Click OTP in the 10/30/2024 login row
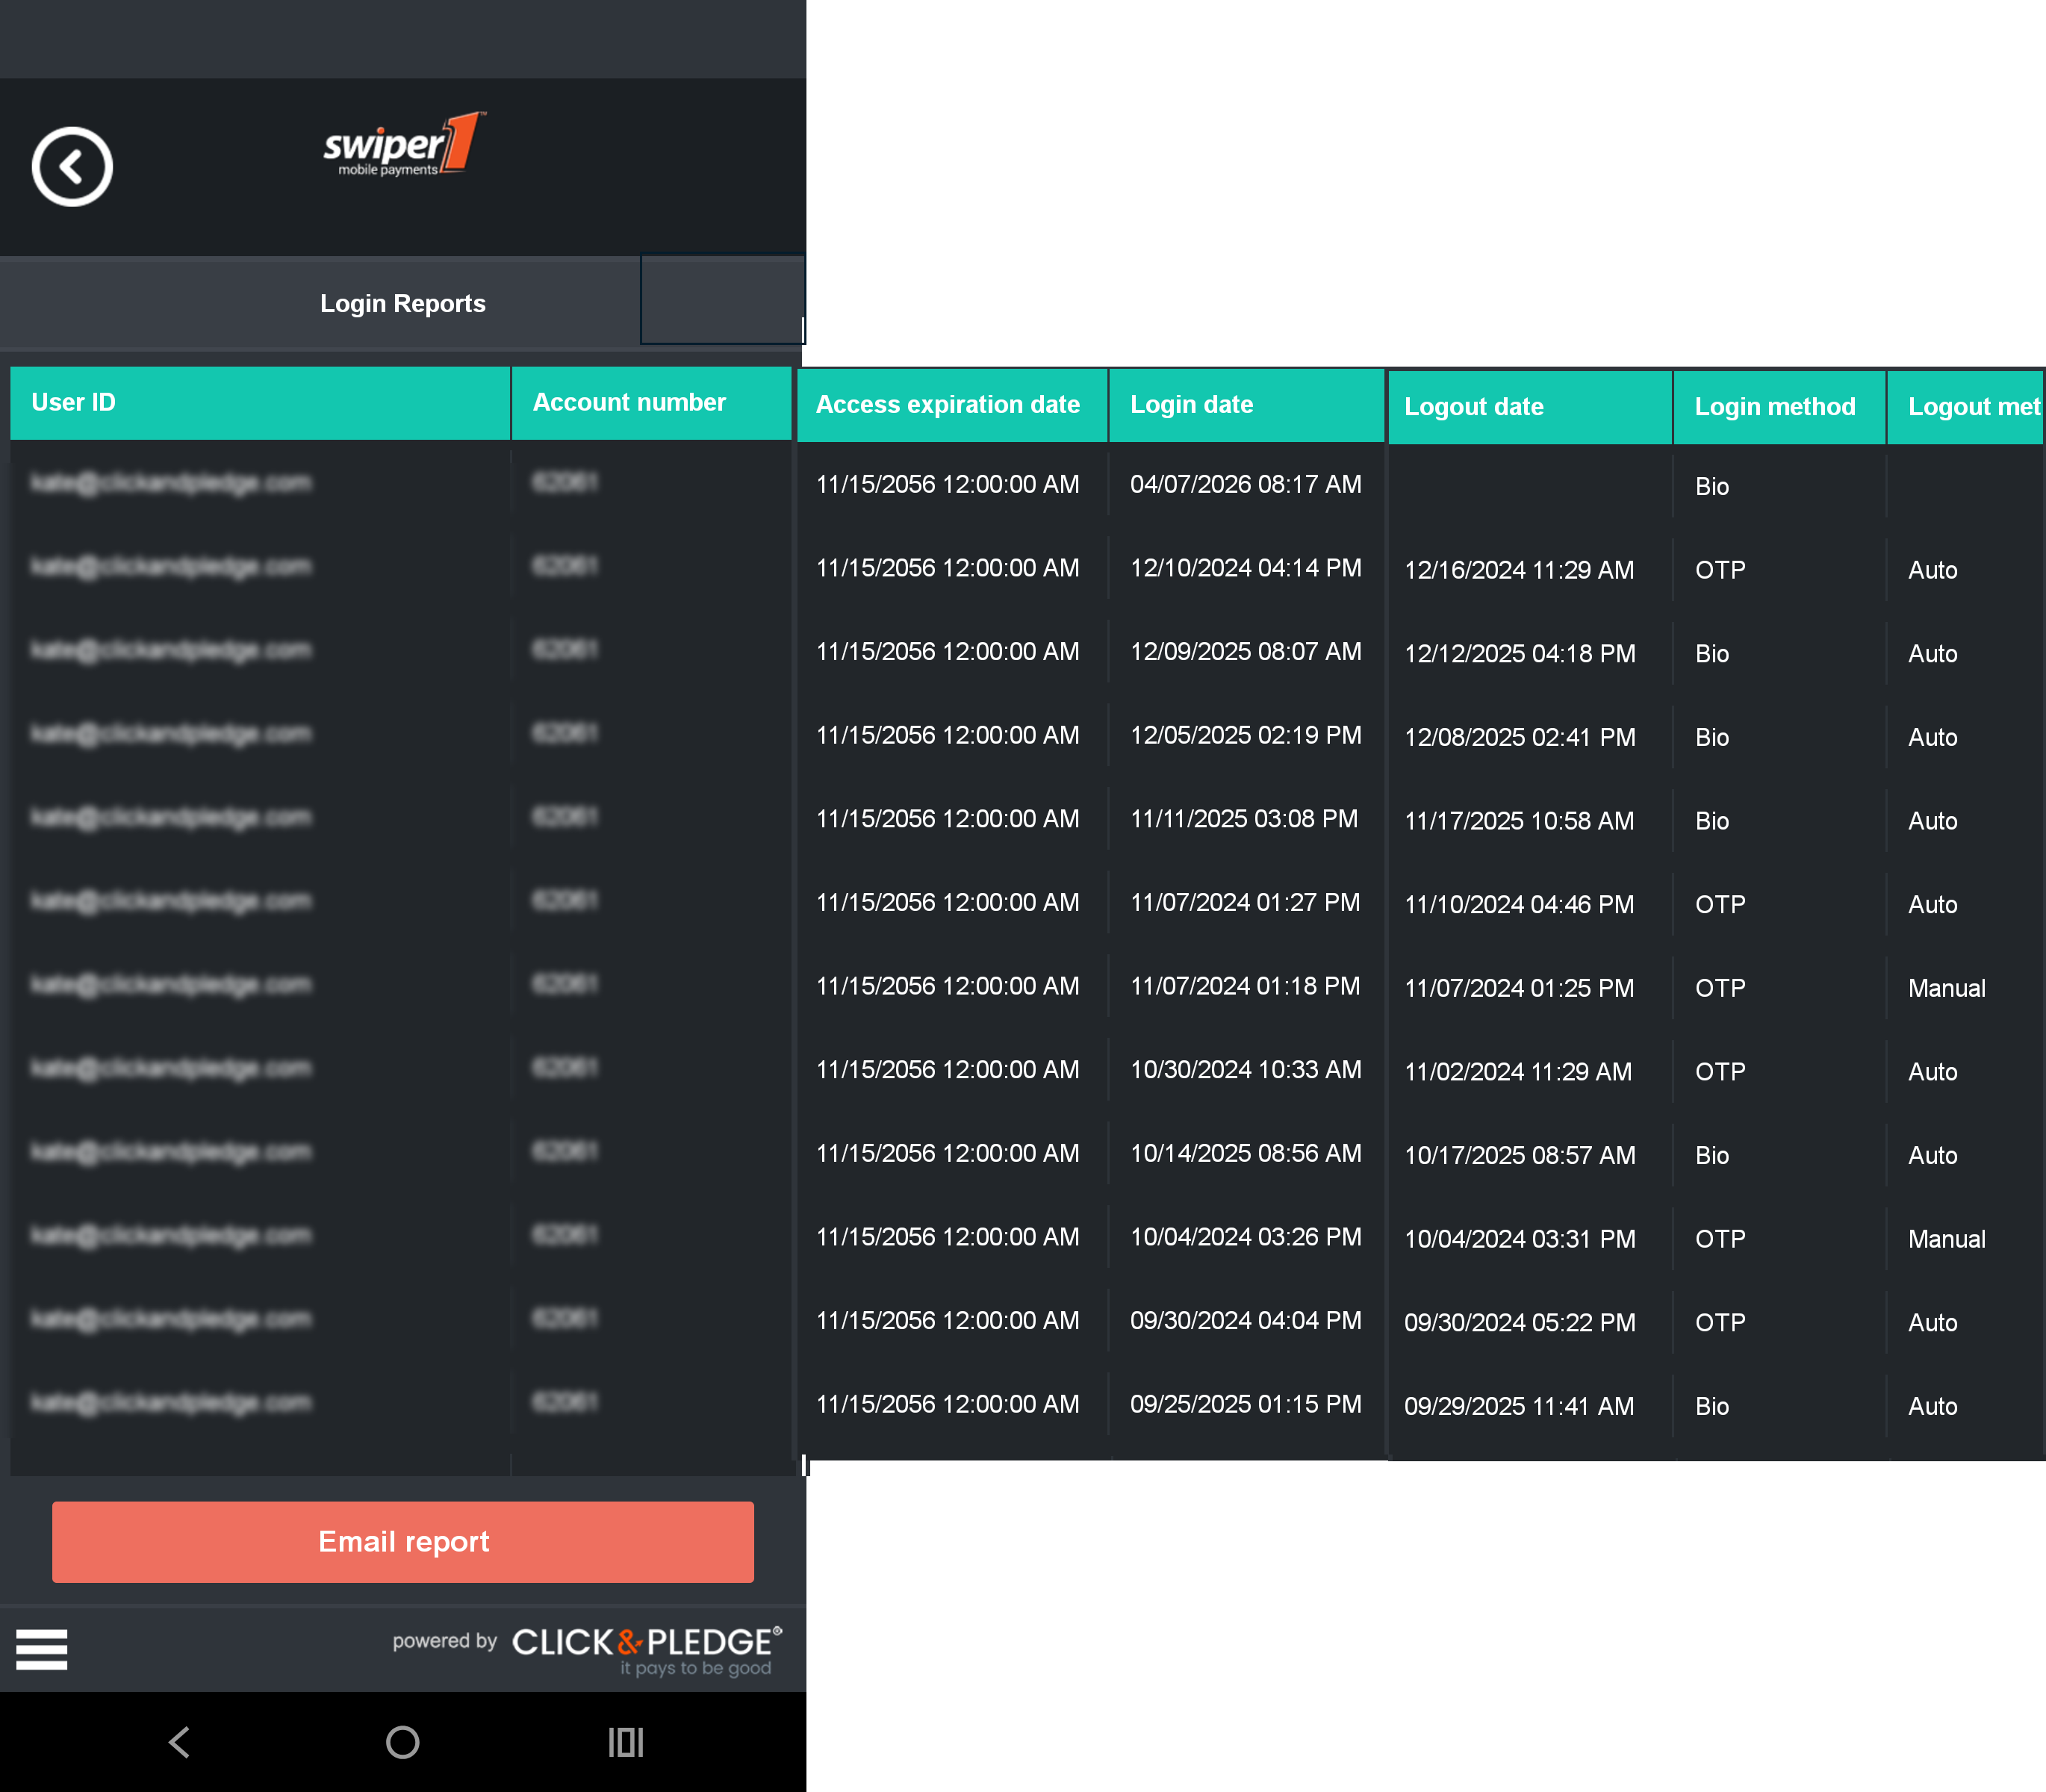 (1720, 1072)
